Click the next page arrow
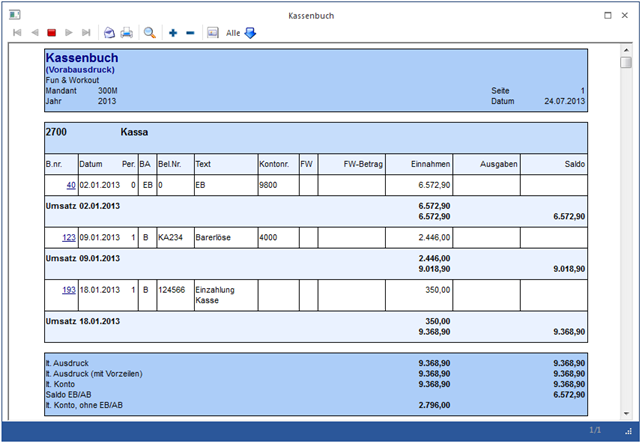This screenshot has height=444, width=642. [70, 33]
